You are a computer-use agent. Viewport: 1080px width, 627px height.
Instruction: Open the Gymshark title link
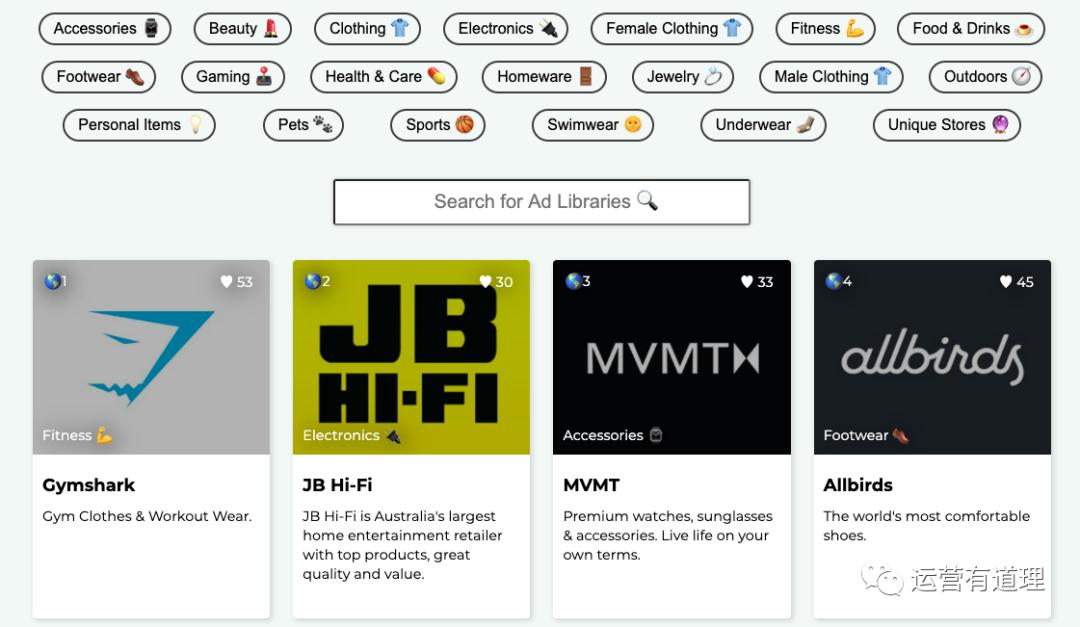click(89, 485)
